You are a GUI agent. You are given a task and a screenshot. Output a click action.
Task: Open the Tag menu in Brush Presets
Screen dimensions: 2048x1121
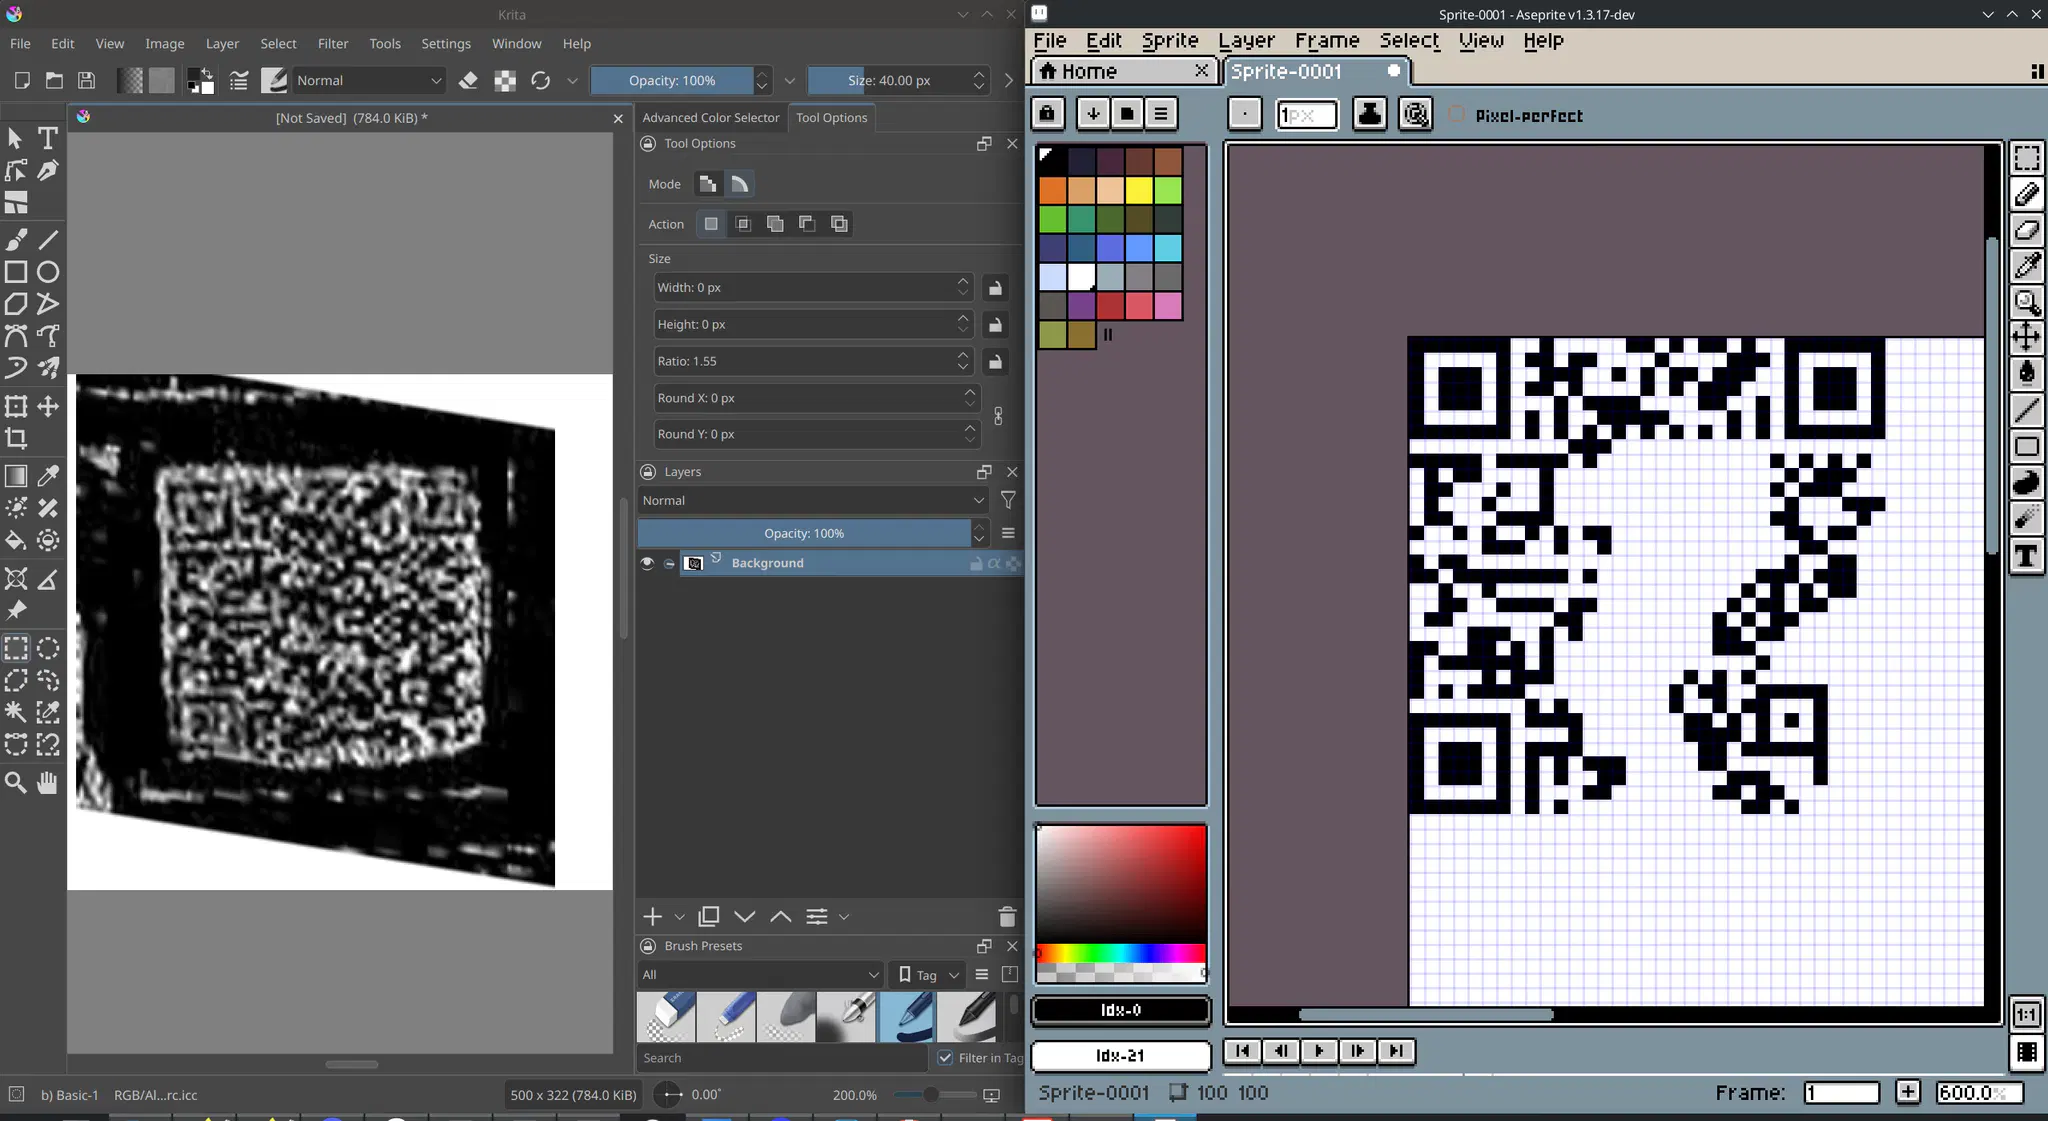(x=929, y=975)
